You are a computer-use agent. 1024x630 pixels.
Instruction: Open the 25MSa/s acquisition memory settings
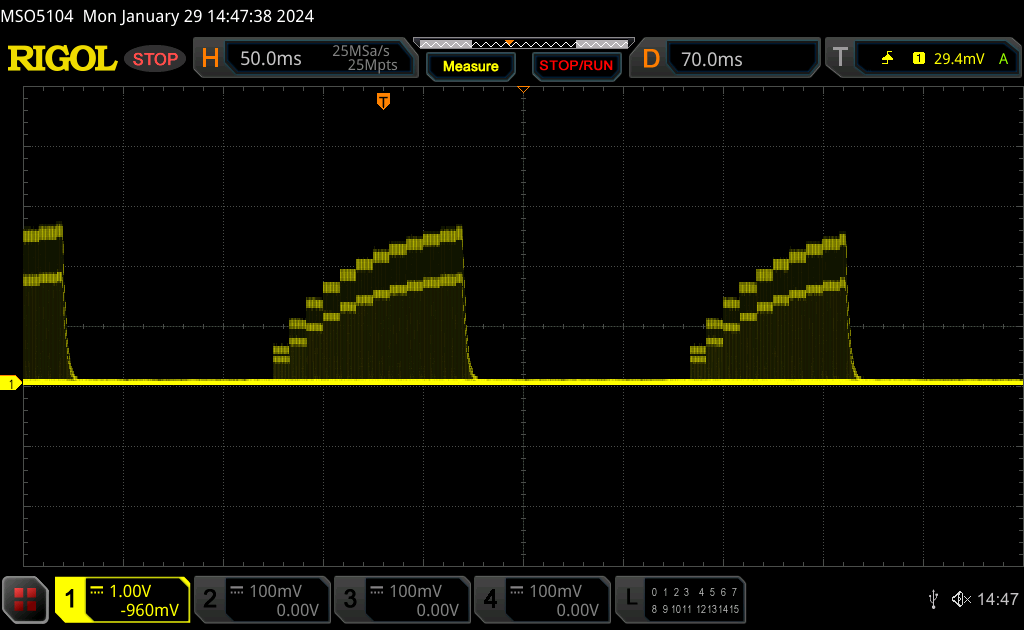click(365, 59)
